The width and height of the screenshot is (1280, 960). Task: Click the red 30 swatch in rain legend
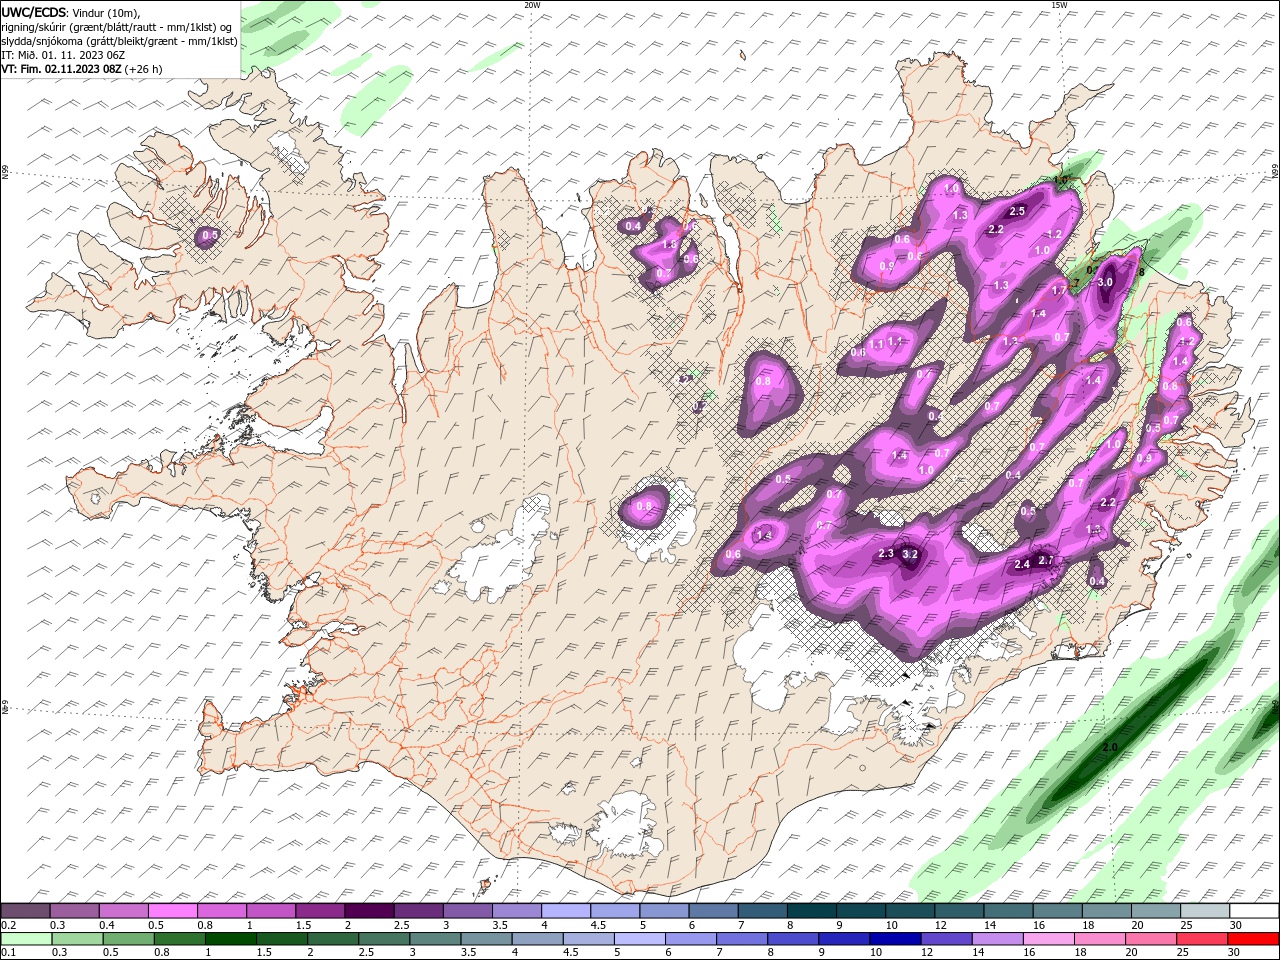tap(1254, 939)
